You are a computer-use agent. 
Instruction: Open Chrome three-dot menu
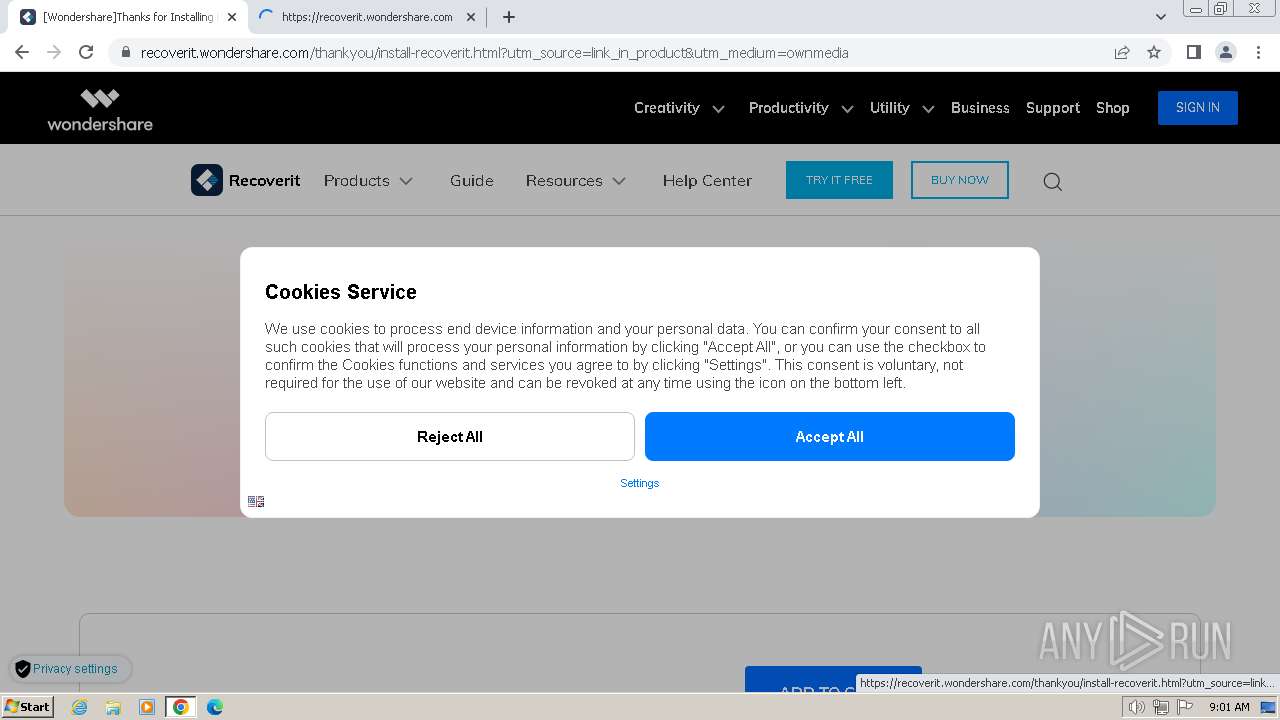pos(1258,52)
